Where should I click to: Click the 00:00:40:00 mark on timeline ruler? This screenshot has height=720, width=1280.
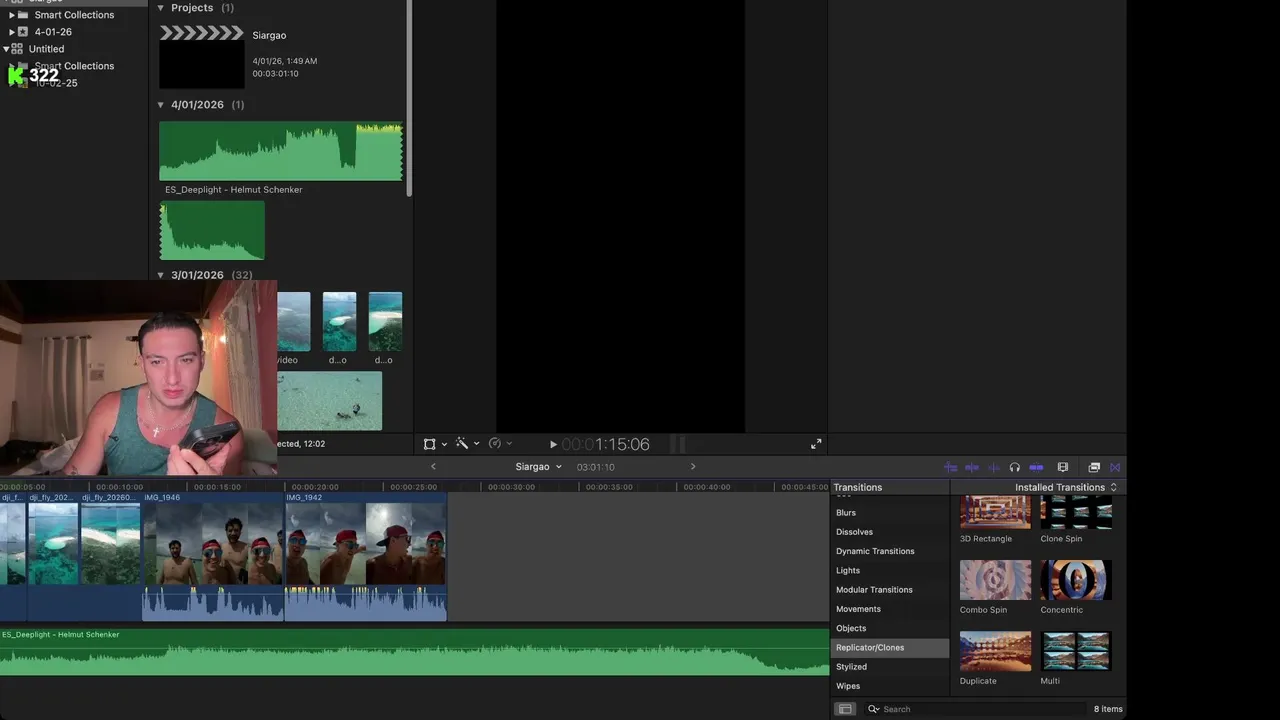pos(706,487)
